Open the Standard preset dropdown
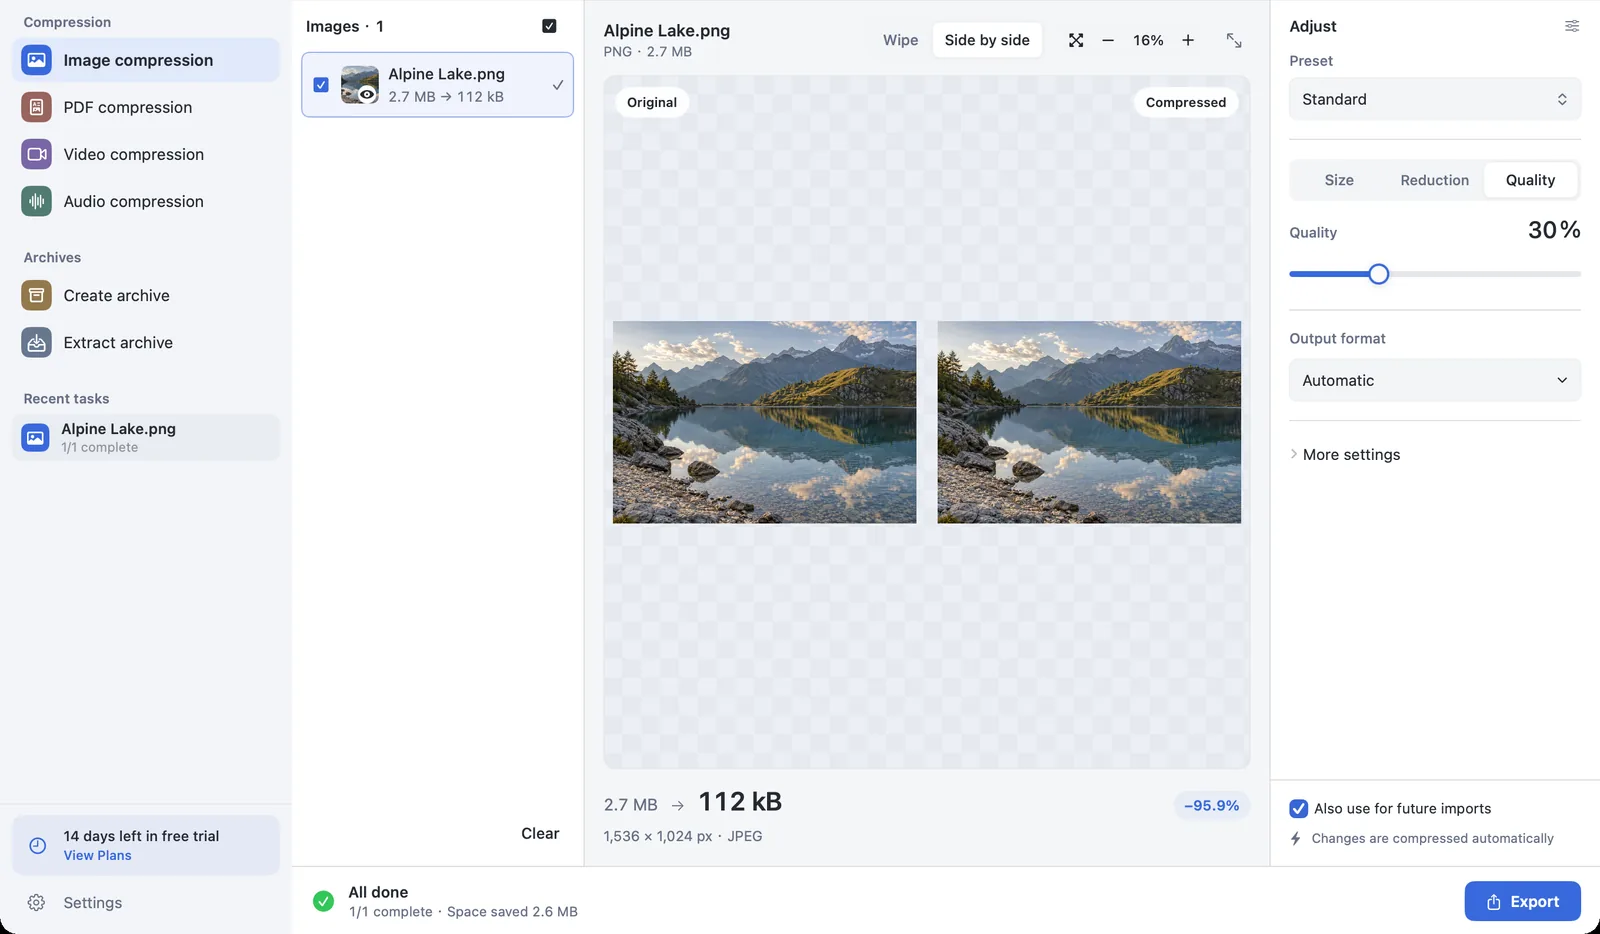The height and width of the screenshot is (934, 1600). pyautogui.click(x=1435, y=99)
